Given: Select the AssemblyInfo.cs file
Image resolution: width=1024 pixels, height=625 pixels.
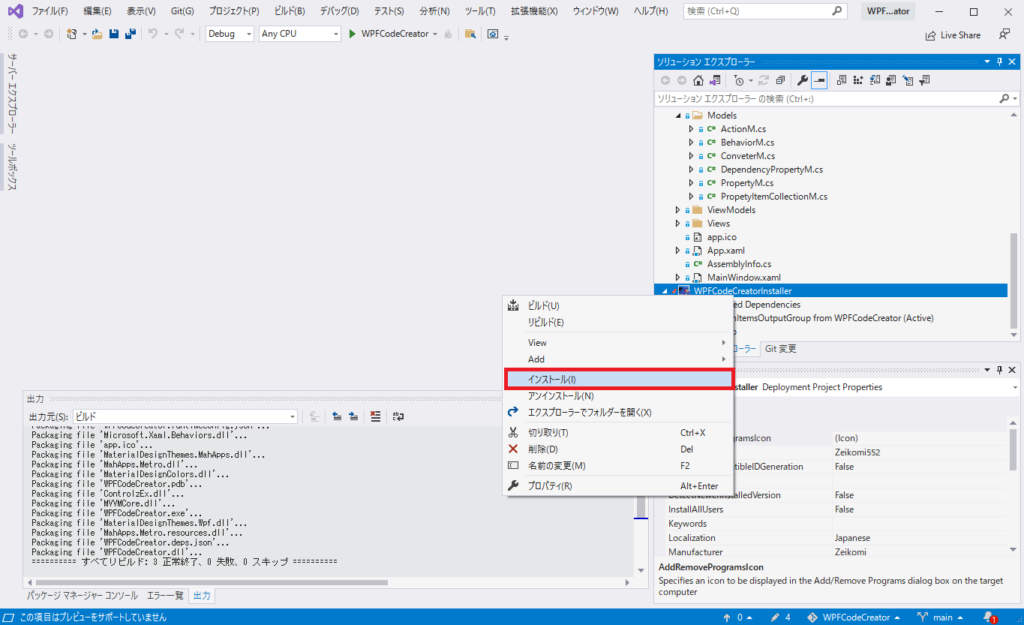Looking at the screenshot, I should 739,264.
